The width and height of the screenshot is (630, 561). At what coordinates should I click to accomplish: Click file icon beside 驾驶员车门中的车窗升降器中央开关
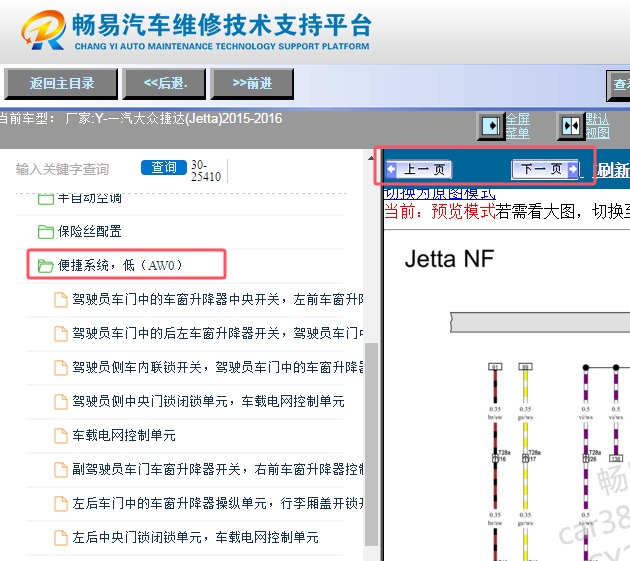(x=61, y=300)
